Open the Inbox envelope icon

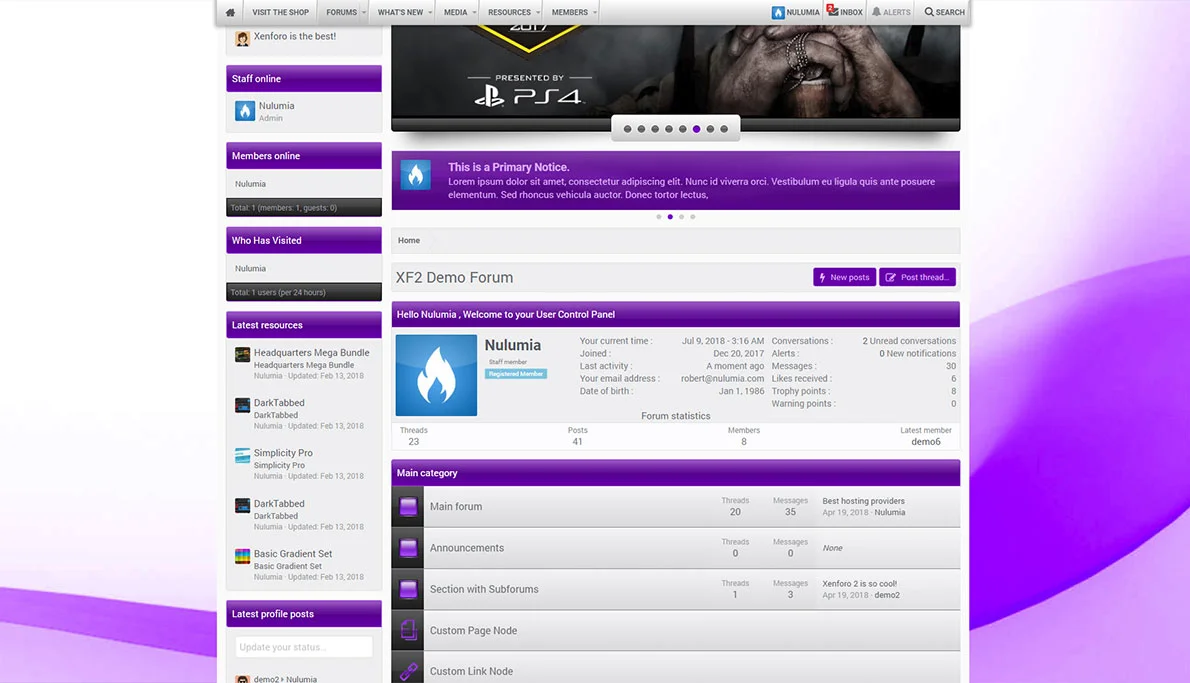click(x=833, y=12)
